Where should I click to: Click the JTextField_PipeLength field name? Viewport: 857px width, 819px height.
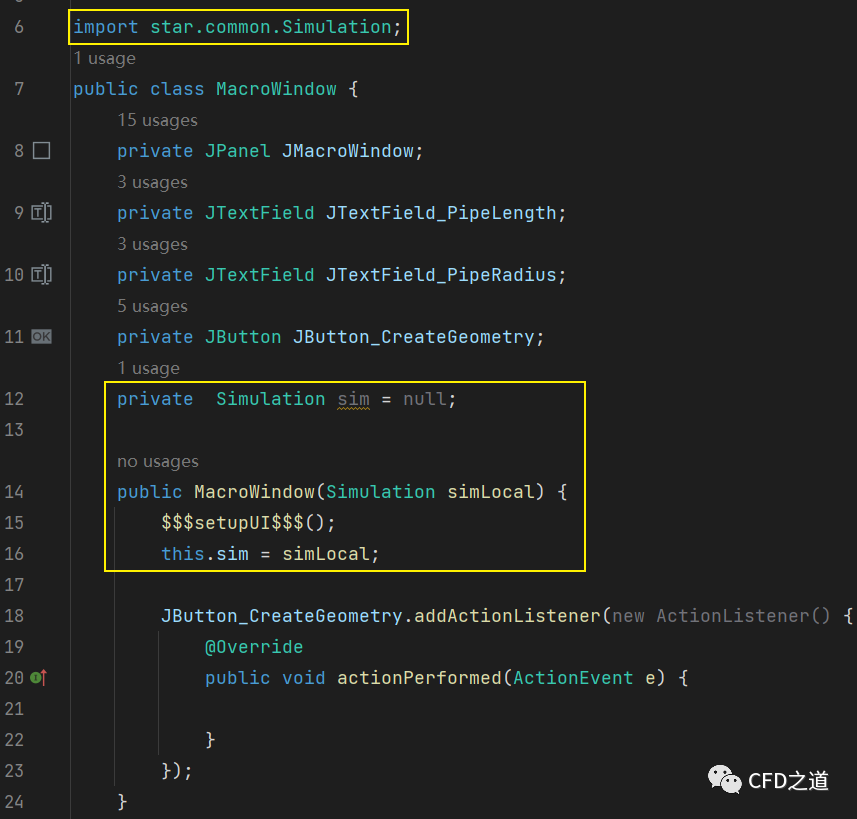point(441,213)
